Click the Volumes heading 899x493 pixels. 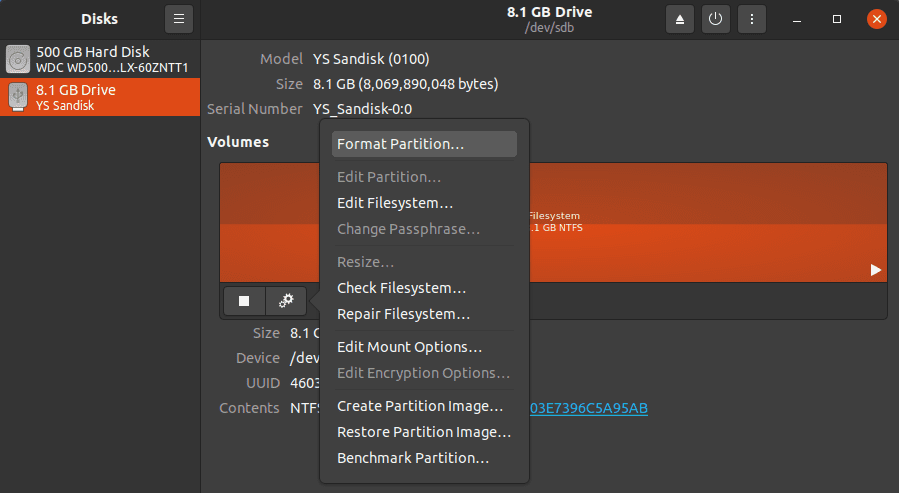click(x=238, y=142)
